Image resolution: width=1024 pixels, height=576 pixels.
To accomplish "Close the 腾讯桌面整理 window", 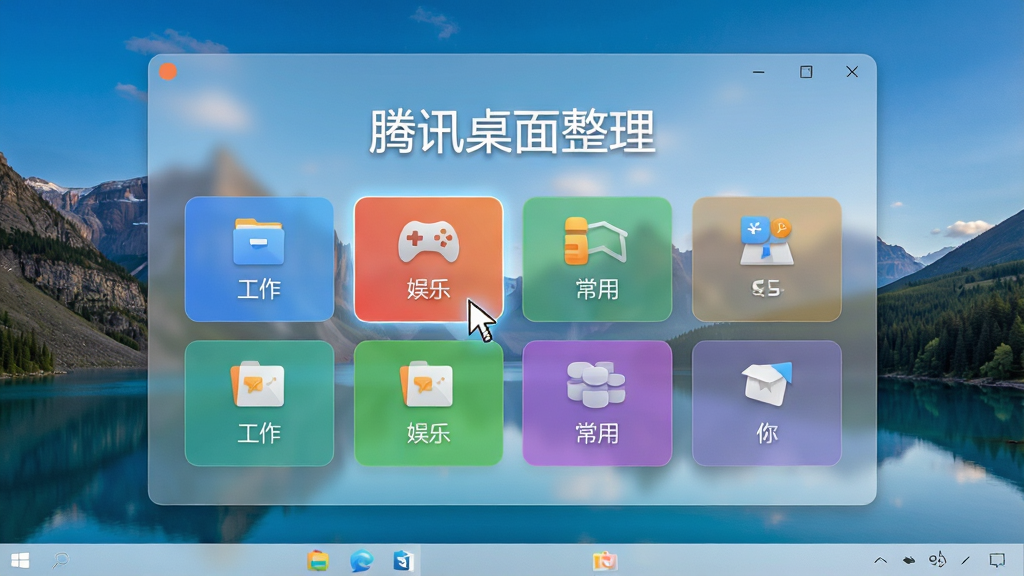I will 852,72.
